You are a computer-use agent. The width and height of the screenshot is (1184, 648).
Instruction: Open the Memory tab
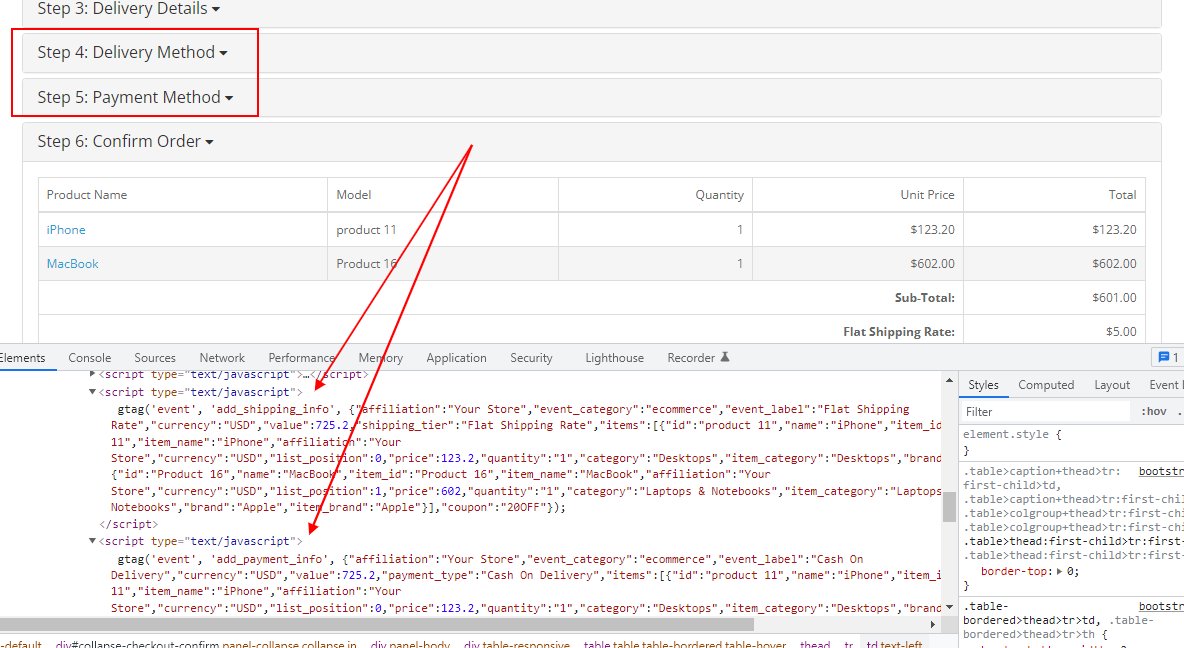point(381,358)
